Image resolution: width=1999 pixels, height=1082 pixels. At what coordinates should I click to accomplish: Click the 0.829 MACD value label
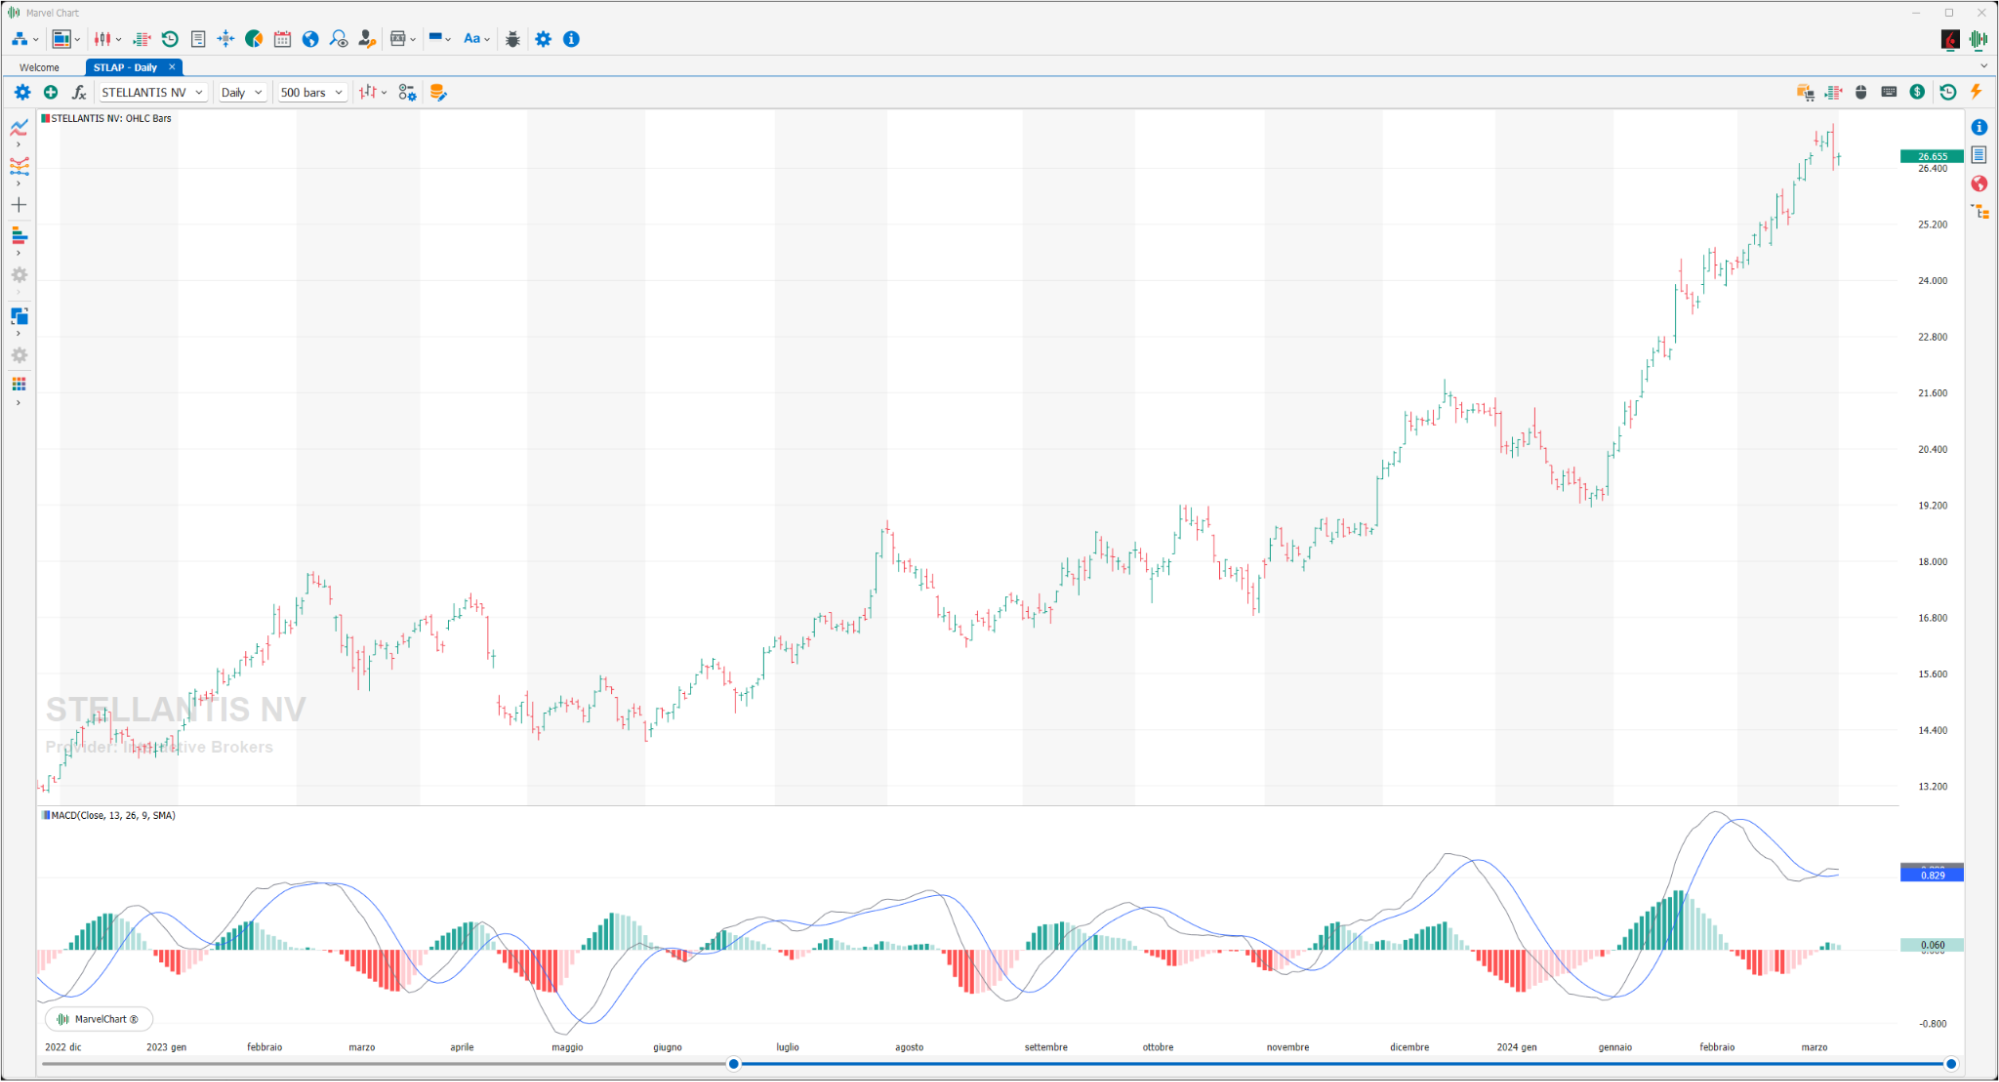[1931, 875]
